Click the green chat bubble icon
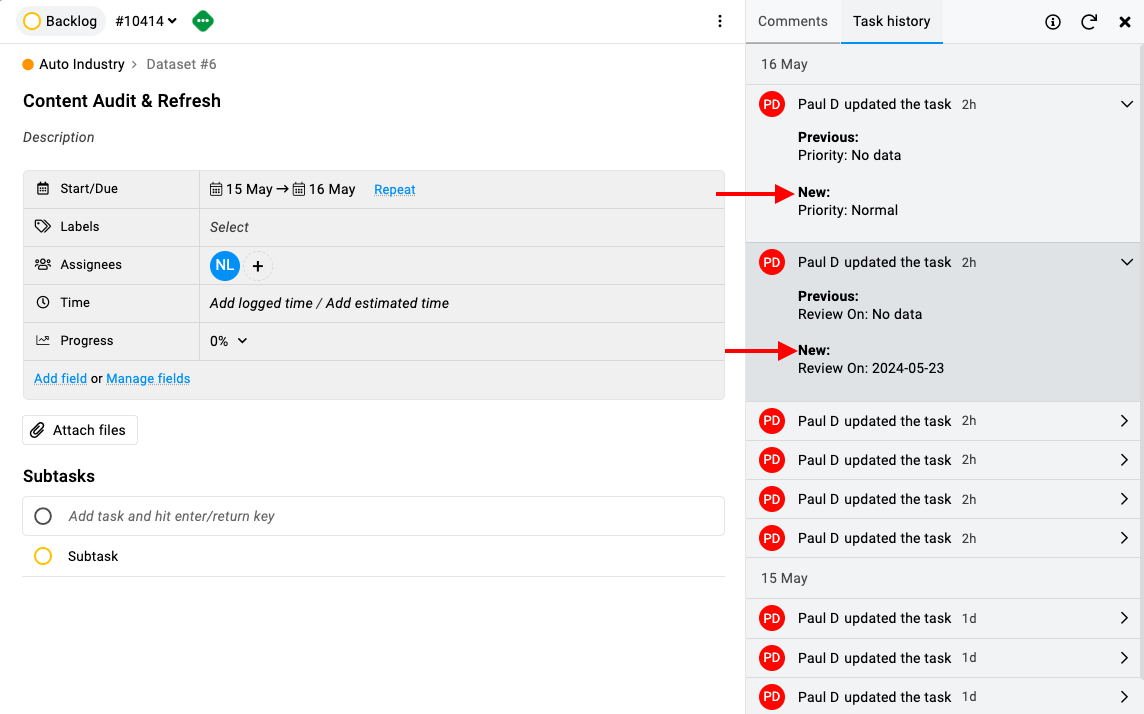The width and height of the screenshot is (1144, 714). point(203,21)
